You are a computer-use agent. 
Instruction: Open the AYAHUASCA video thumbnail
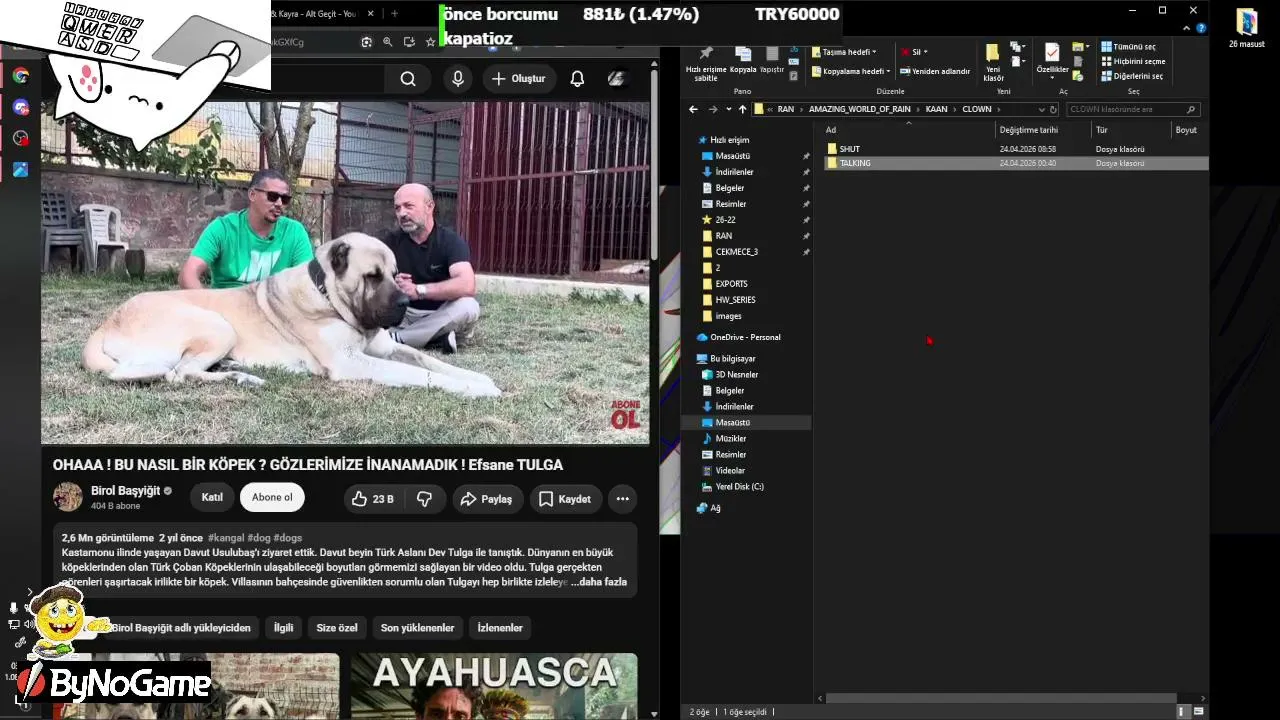494,686
